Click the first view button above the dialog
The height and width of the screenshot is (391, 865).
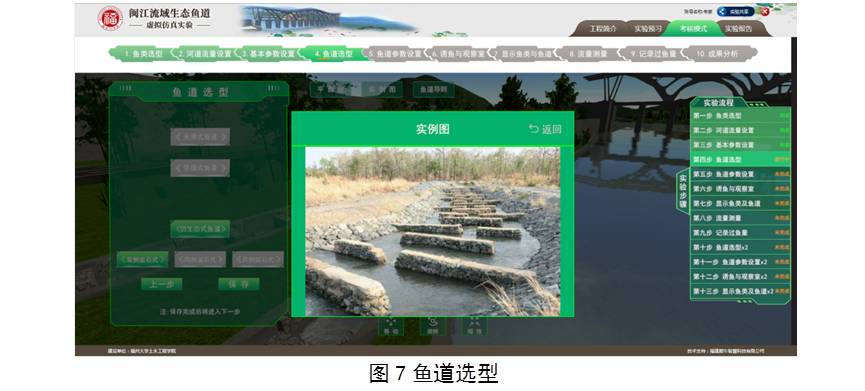click(330, 89)
